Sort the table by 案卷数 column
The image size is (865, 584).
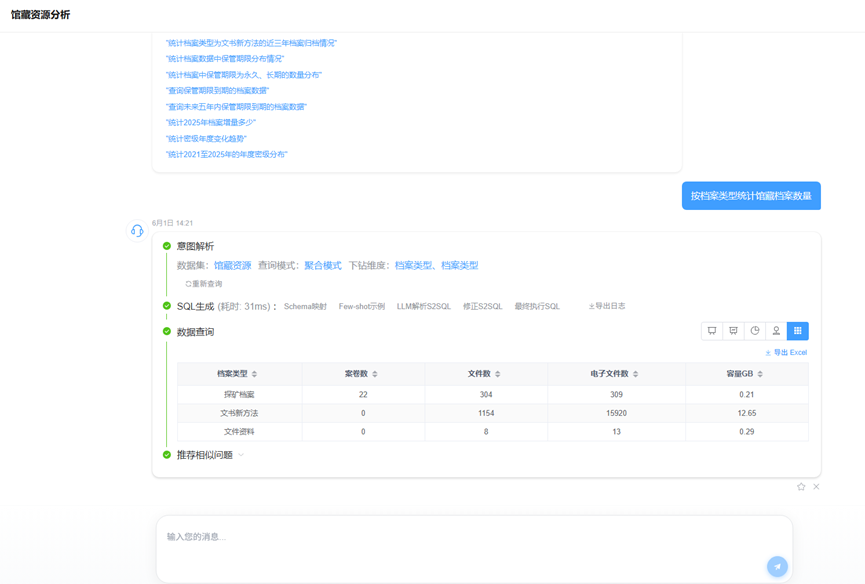[x=375, y=374]
